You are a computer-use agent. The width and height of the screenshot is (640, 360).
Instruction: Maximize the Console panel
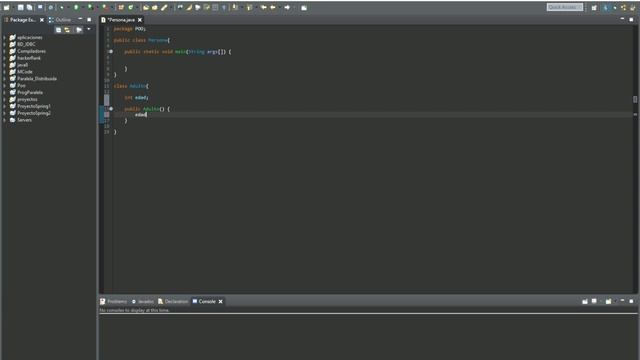click(631, 301)
